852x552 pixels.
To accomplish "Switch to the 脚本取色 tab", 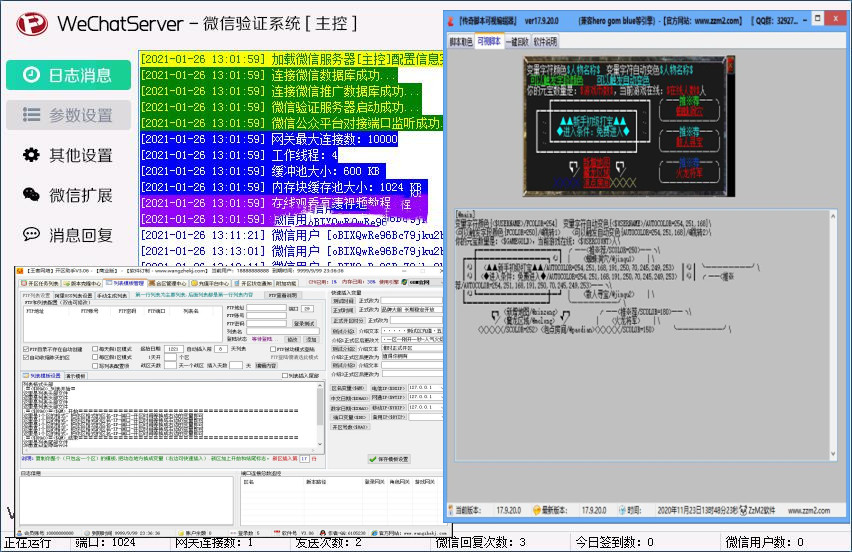I will click(460, 43).
